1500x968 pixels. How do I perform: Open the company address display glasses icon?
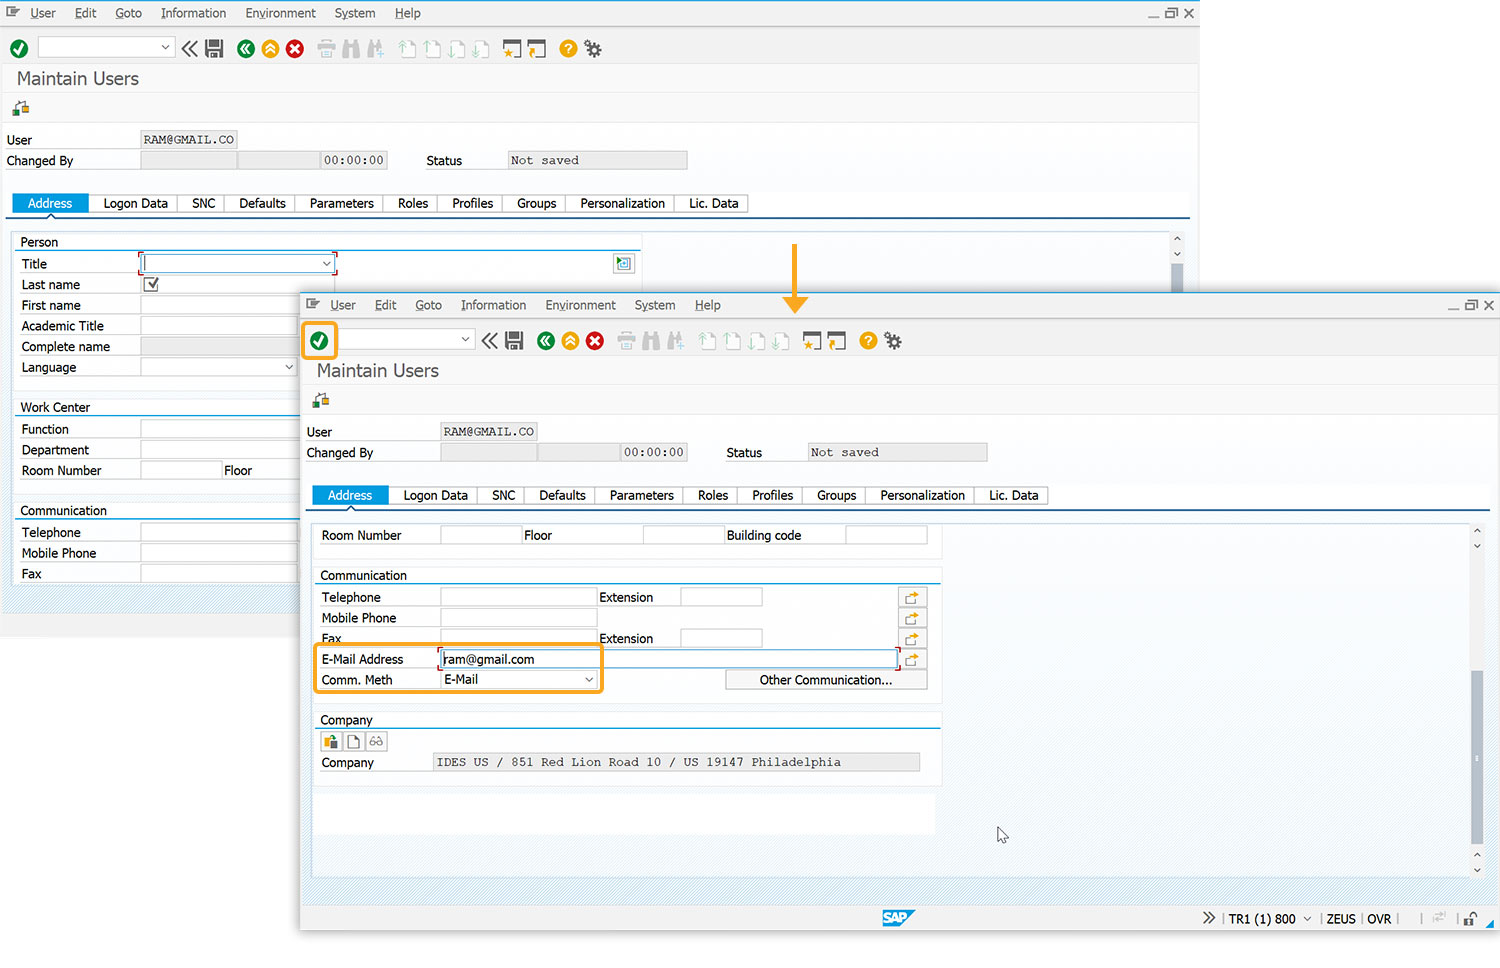pyautogui.click(x=376, y=742)
